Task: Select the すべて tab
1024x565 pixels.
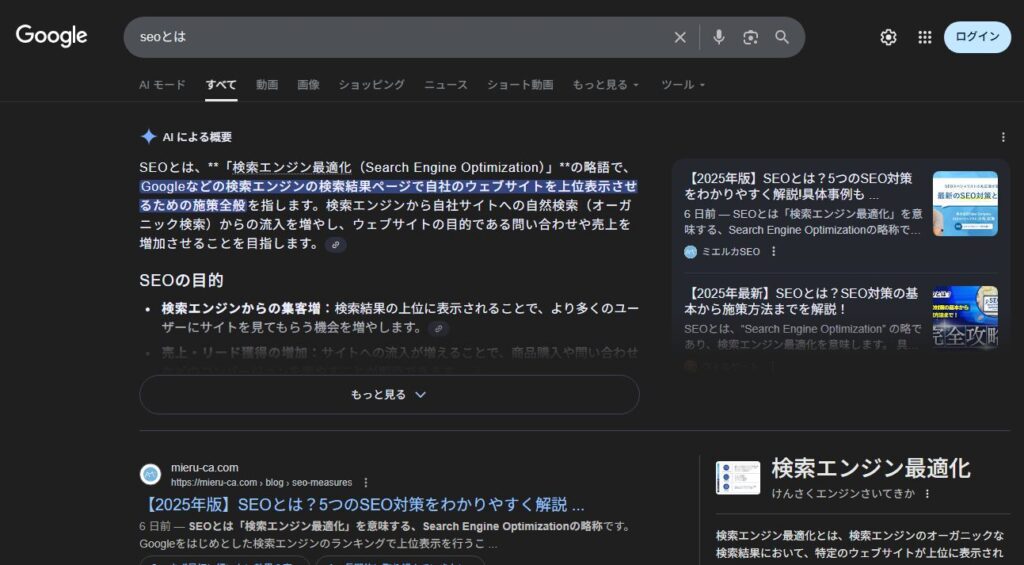Action: point(221,85)
